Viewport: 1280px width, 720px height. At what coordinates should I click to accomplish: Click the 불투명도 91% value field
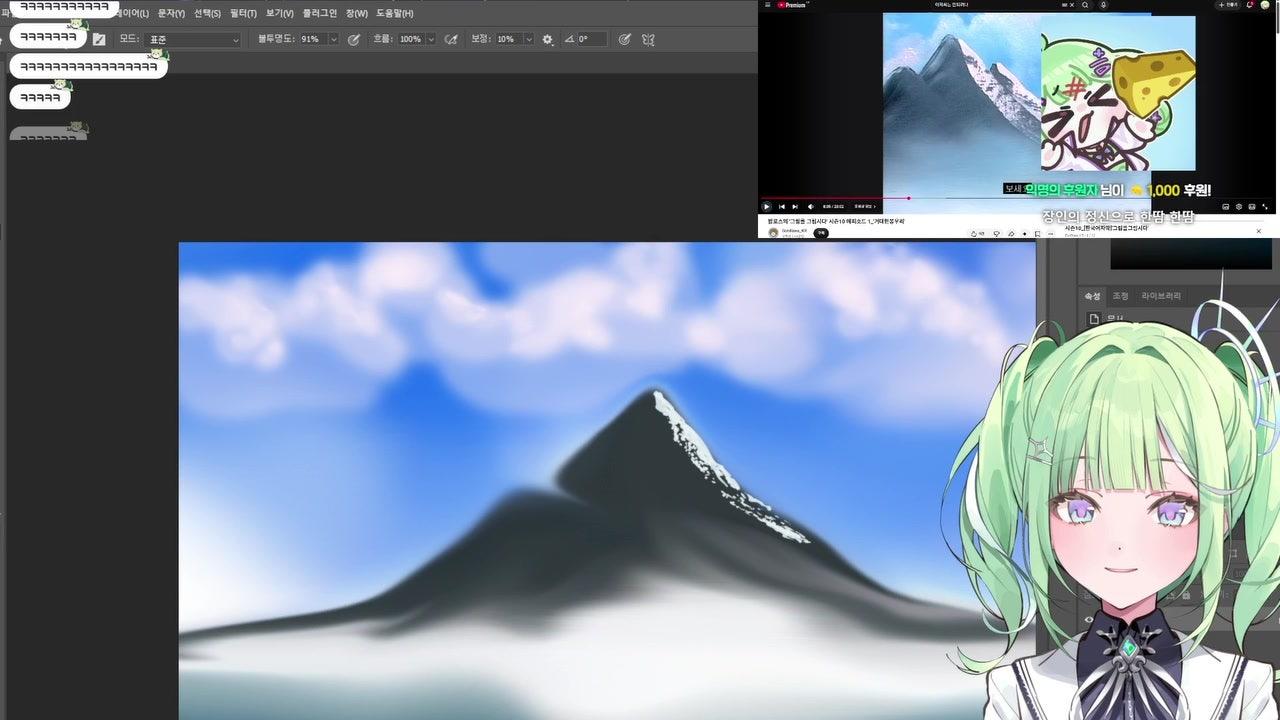pos(313,39)
